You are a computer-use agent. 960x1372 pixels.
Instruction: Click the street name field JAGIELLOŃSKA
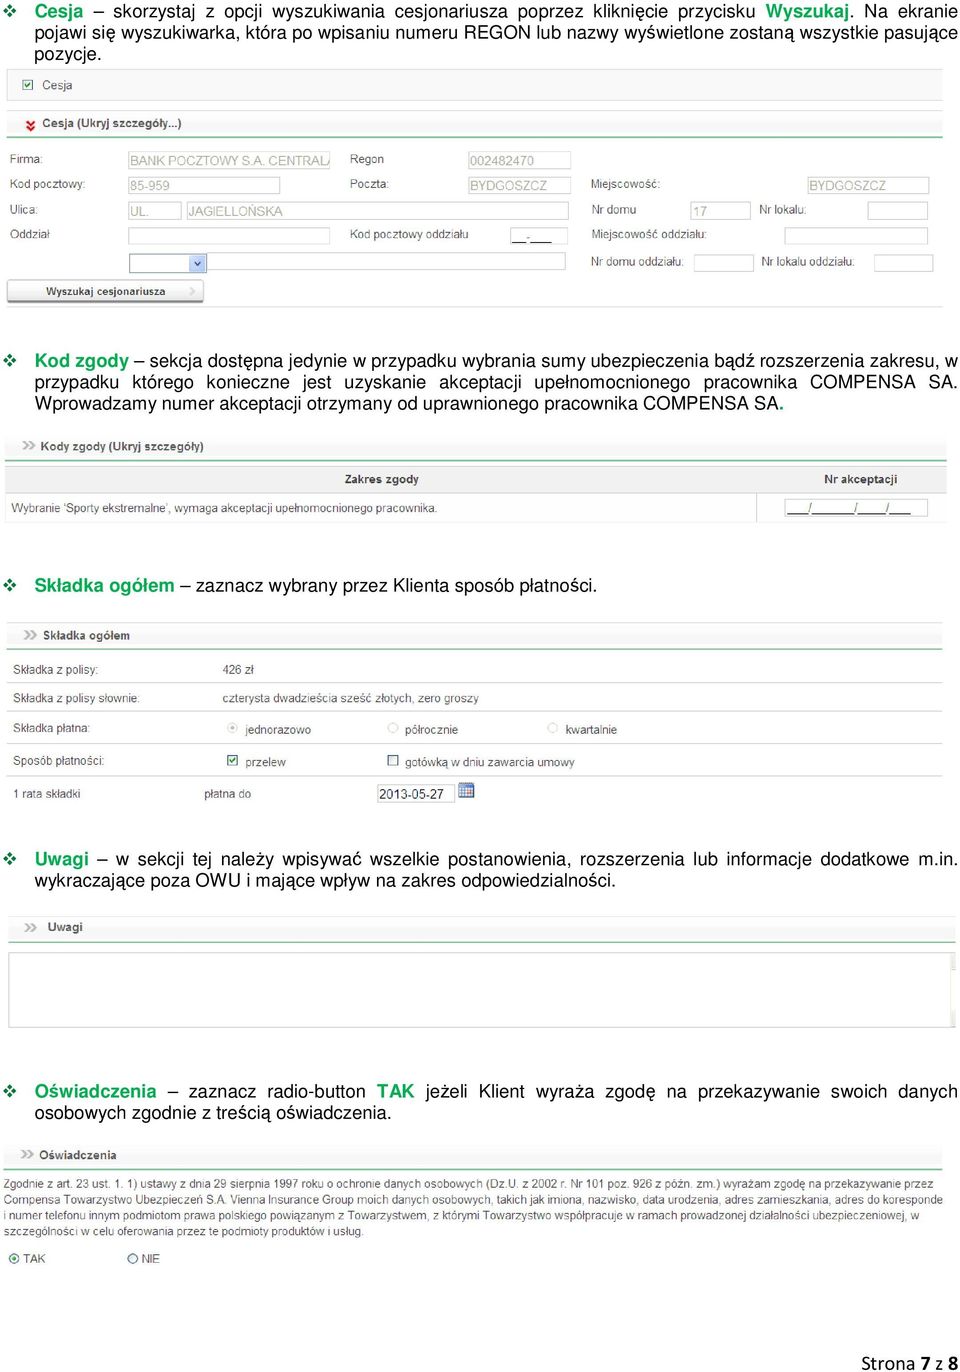pos(377,211)
